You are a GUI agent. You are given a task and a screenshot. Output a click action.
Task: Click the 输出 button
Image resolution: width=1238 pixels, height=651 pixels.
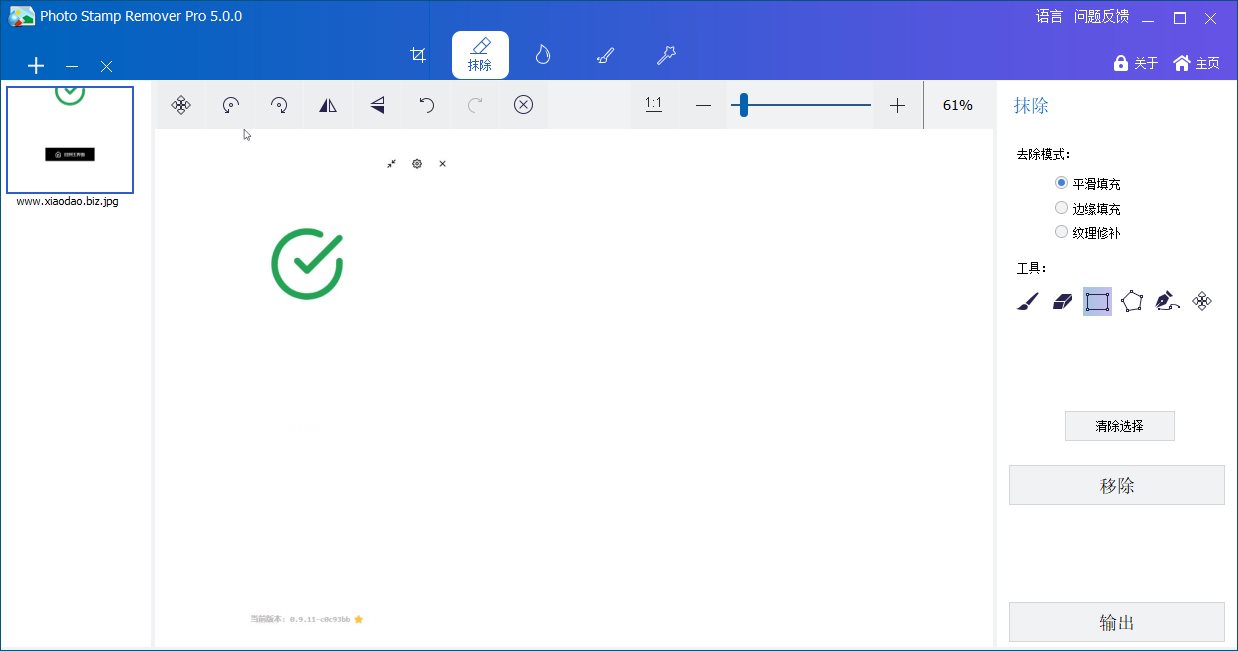pyautogui.click(x=1116, y=622)
